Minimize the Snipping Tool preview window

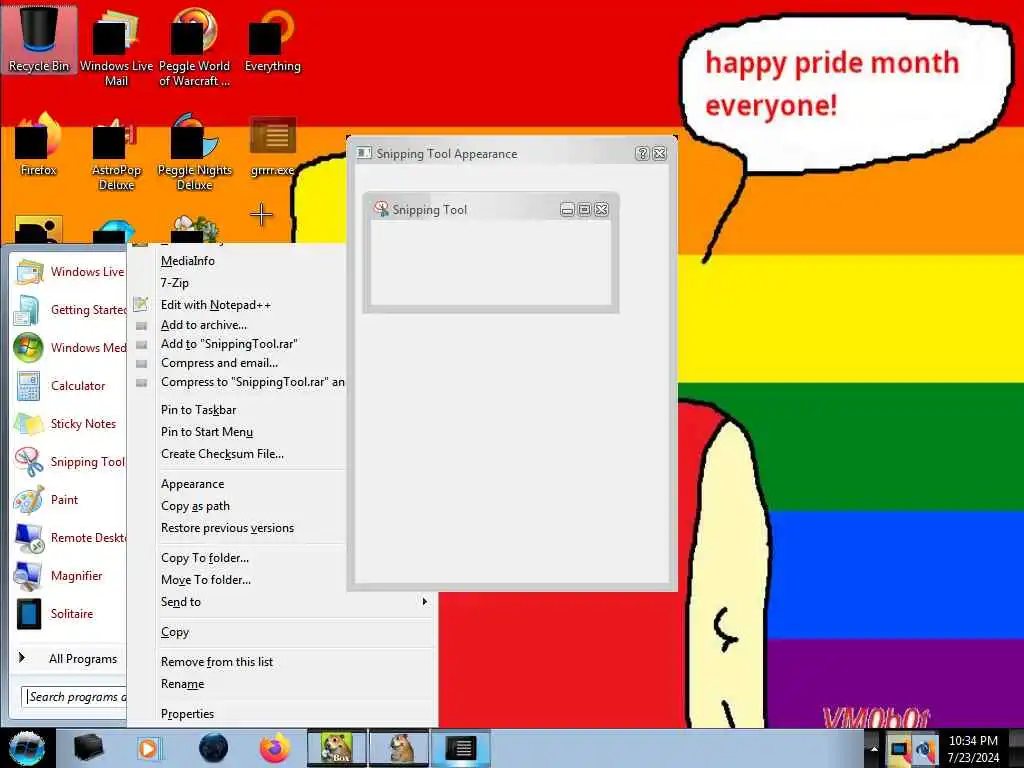click(567, 210)
